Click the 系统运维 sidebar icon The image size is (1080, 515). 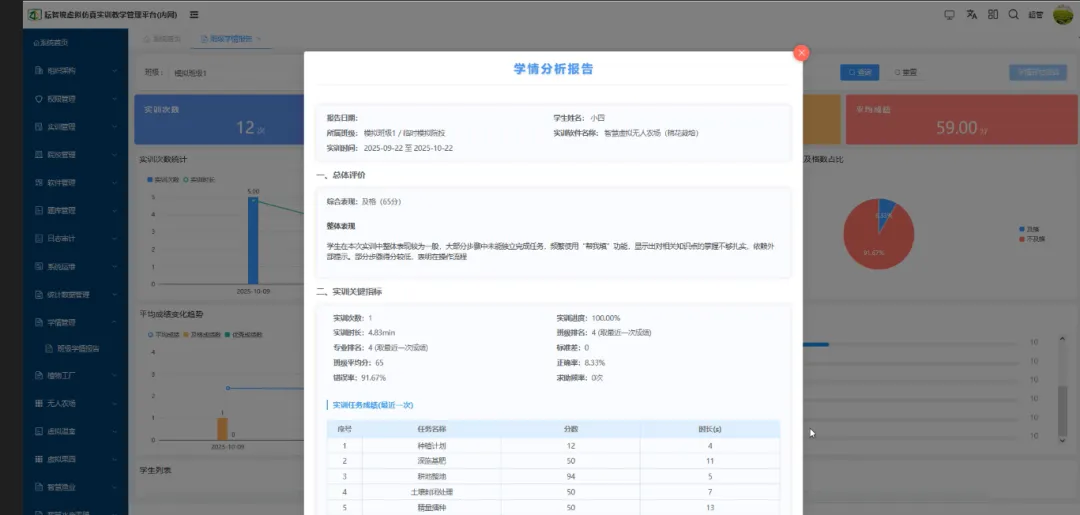(39, 266)
